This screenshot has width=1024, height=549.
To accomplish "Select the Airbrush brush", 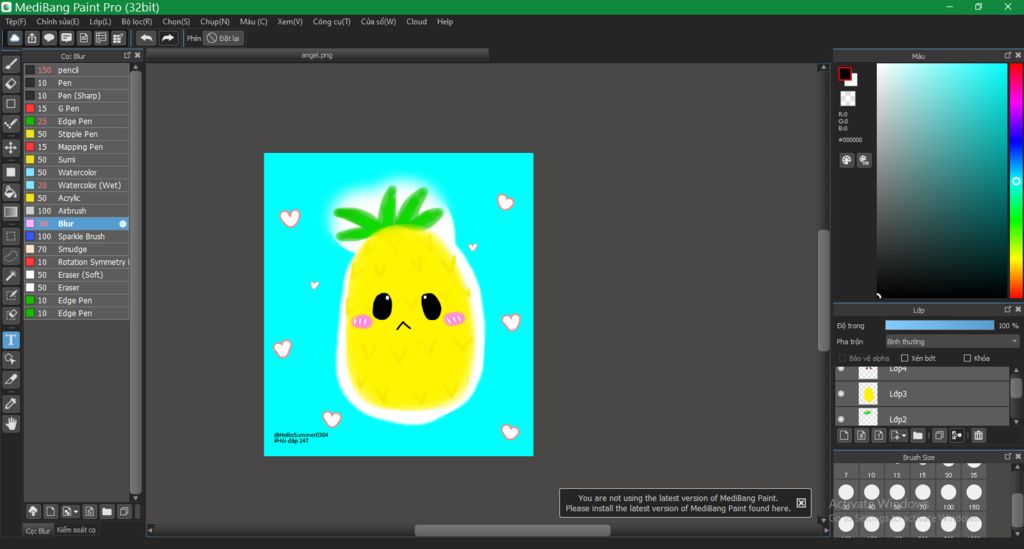I will (76, 211).
